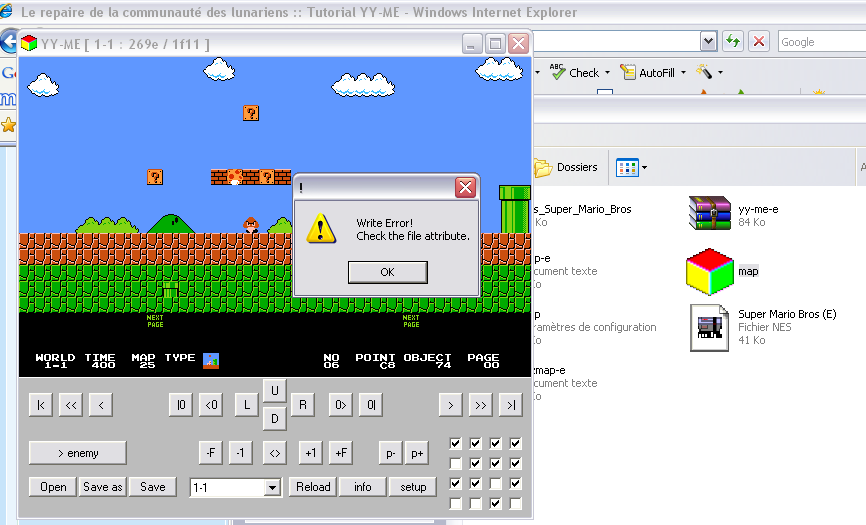The width and height of the screenshot is (866, 525).
Task: Click the yellow warning icon in error dialog
Action: point(321,228)
